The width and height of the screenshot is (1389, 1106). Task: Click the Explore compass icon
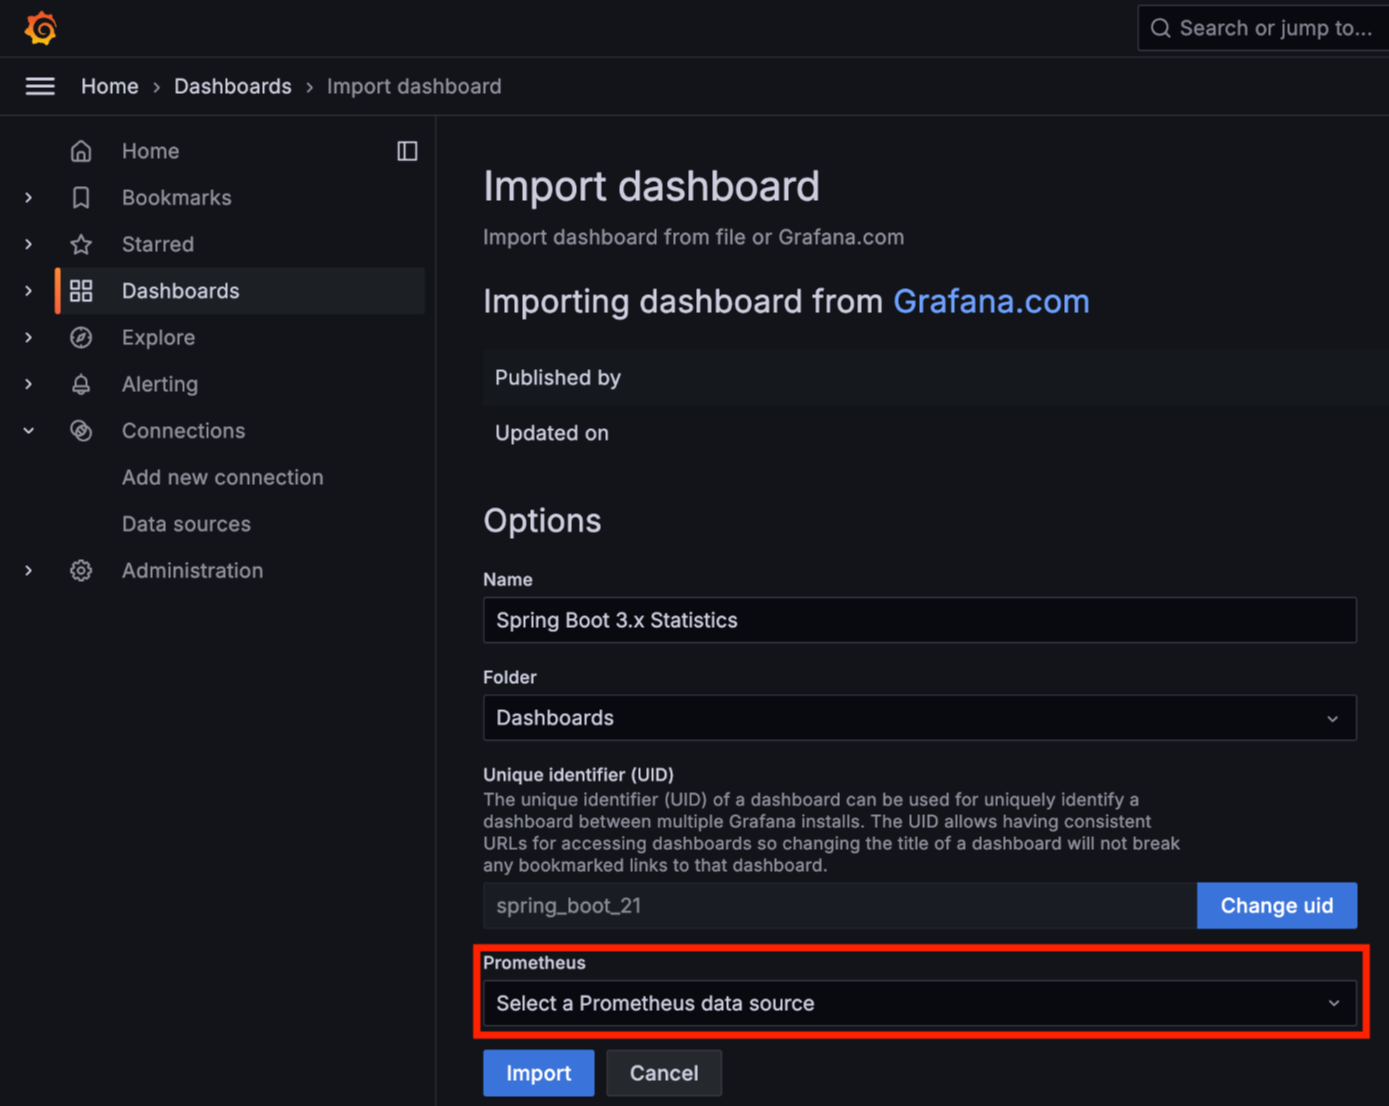click(x=81, y=338)
